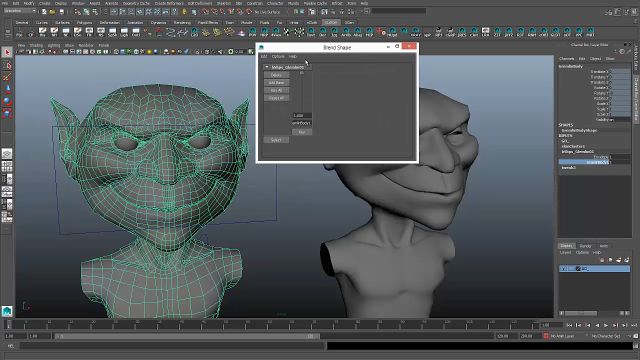Click the play forward button in playback controls

606,325
